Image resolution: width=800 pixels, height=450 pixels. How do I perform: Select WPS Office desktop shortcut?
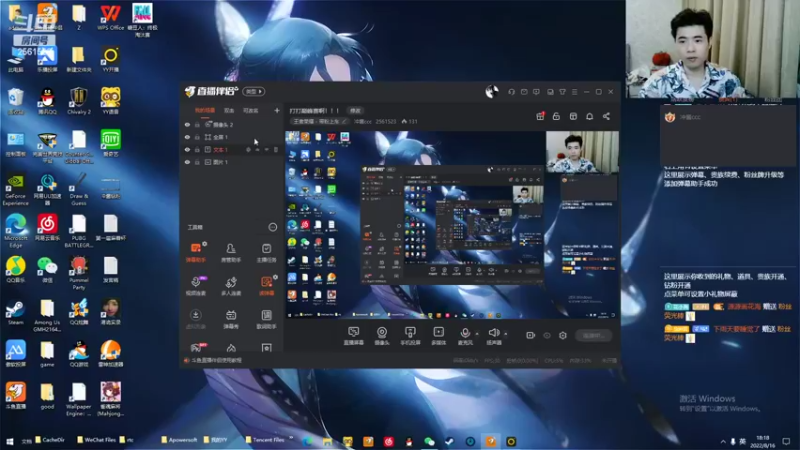111,17
